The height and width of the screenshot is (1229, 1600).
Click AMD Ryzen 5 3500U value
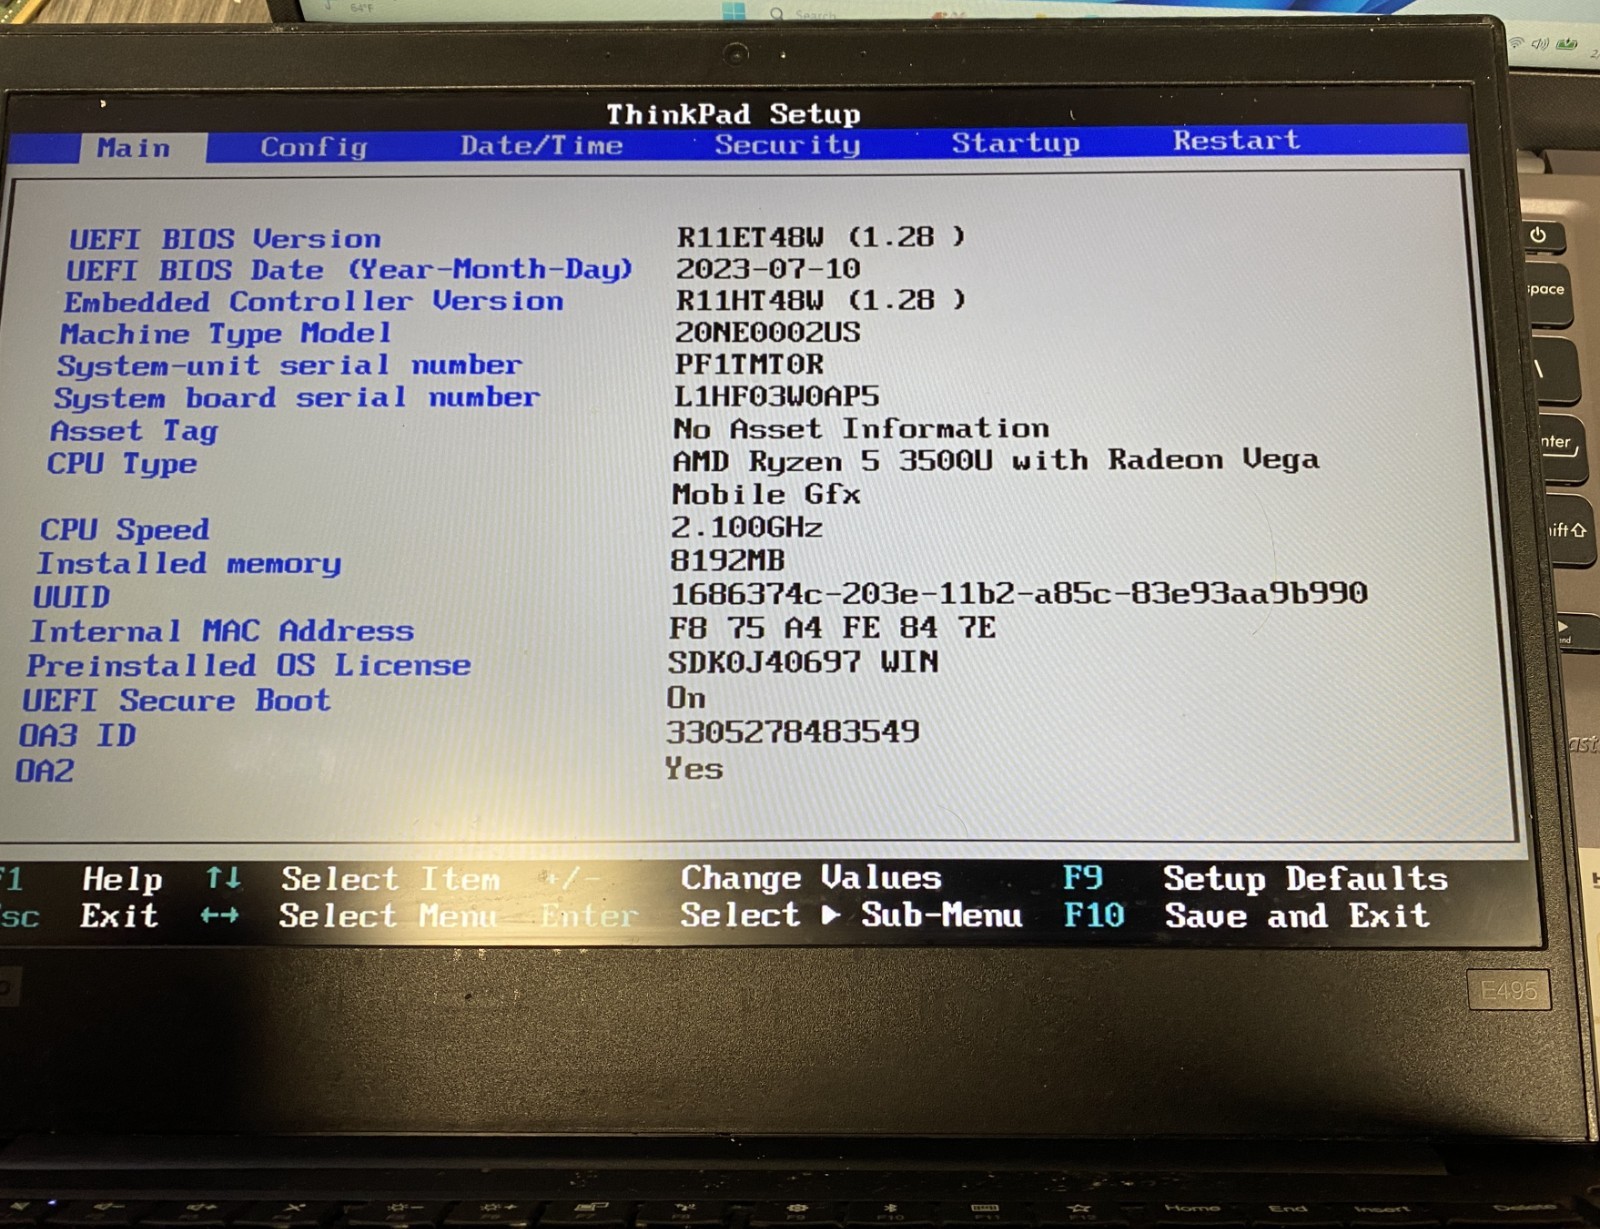[996, 461]
